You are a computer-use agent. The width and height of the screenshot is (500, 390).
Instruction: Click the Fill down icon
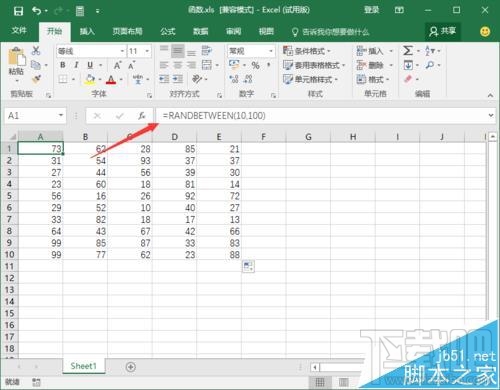coord(408,65)
